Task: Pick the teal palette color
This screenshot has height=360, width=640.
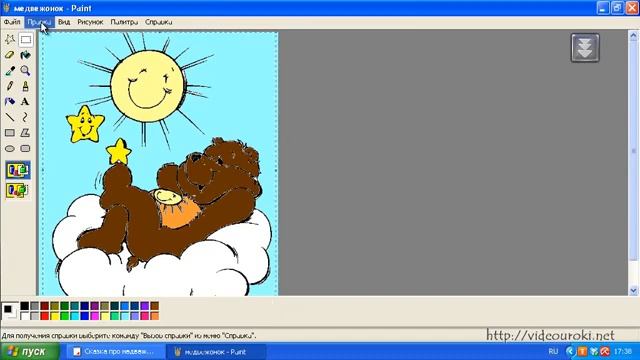Action: click(x=75, y=306)
